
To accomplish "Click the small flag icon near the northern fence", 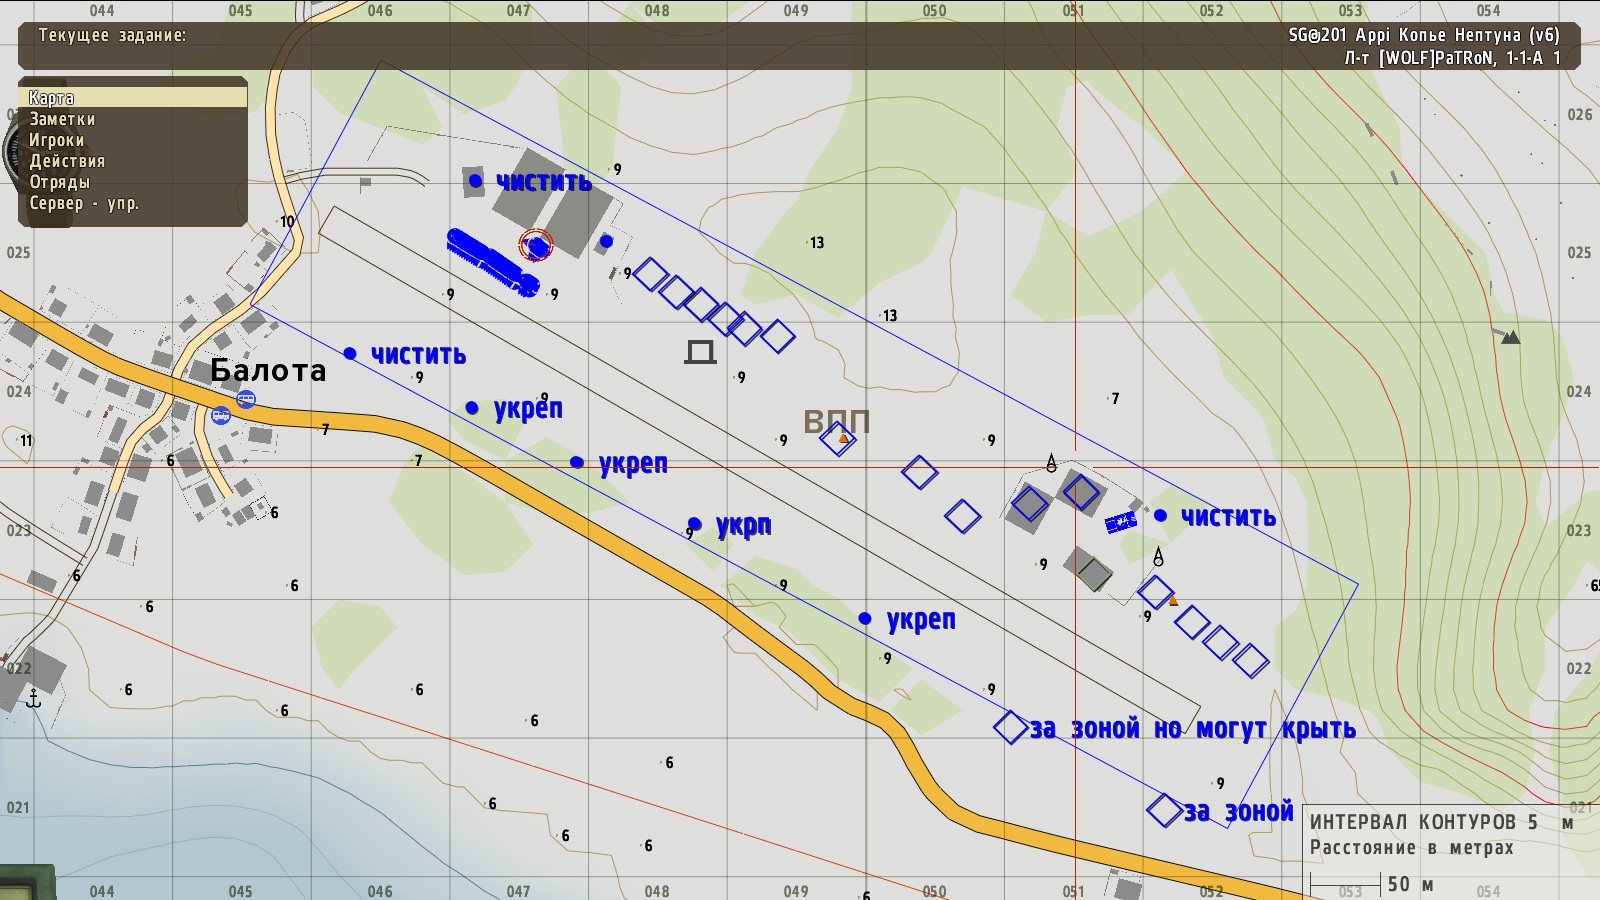I will pos(366,184).
